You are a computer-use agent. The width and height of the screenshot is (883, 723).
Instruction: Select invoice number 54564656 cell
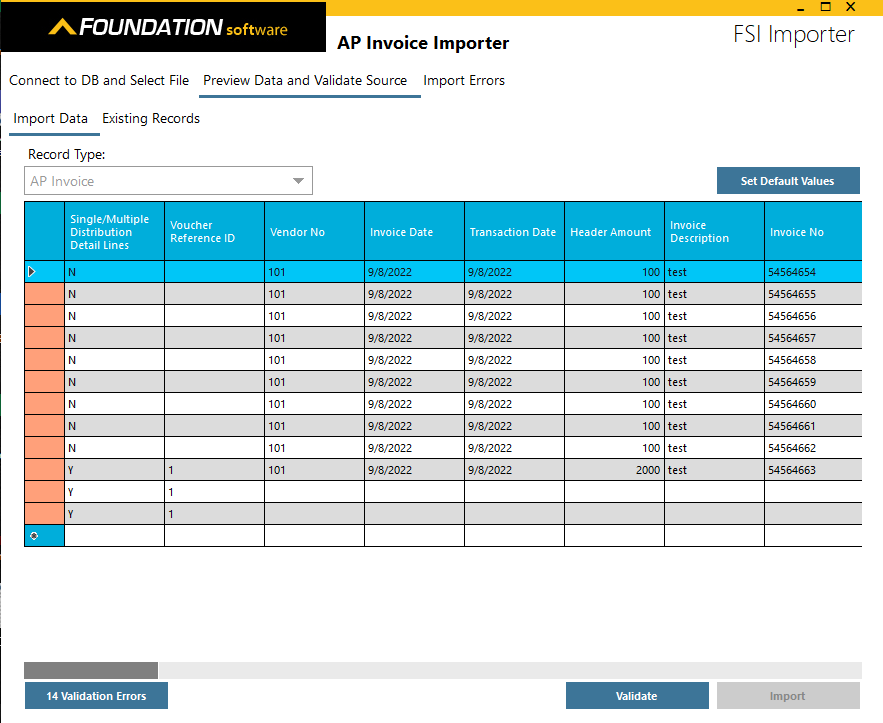pos(813,316)
